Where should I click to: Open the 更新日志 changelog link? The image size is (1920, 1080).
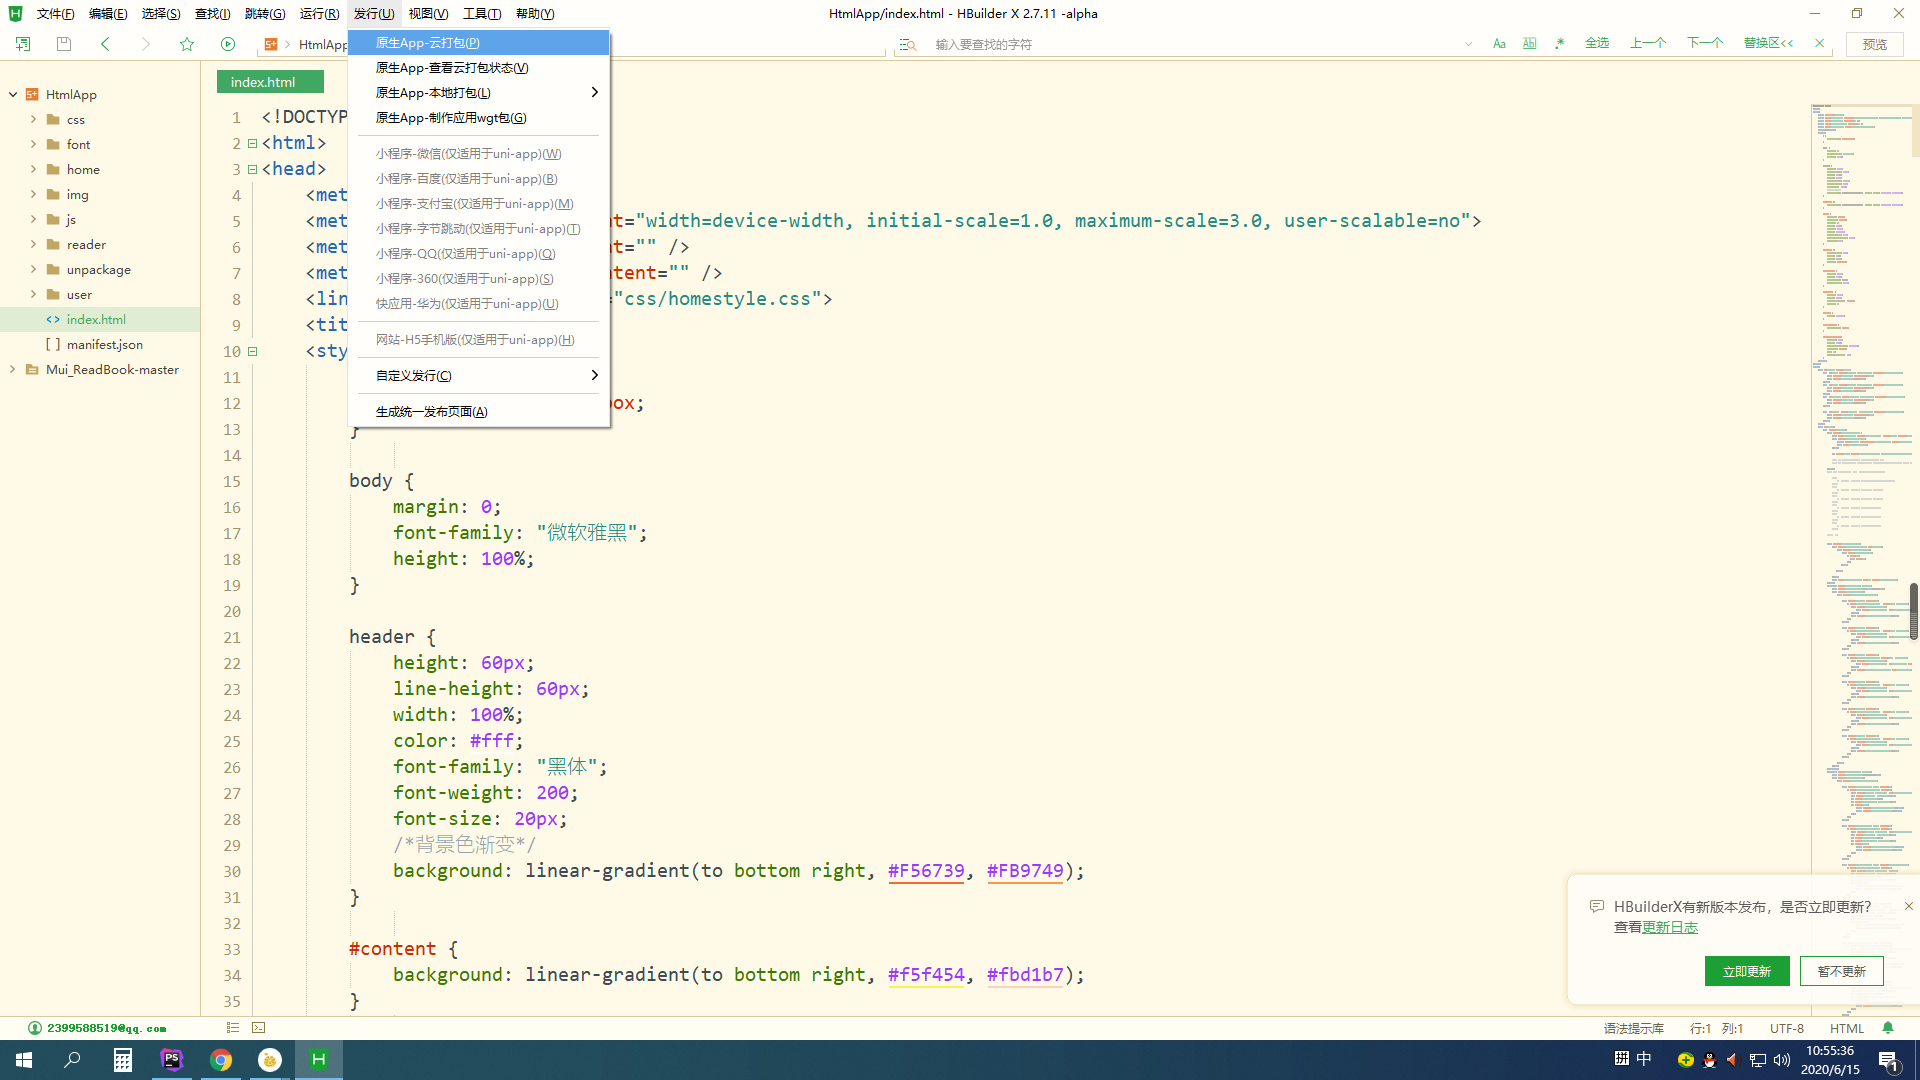(1670, 928)
